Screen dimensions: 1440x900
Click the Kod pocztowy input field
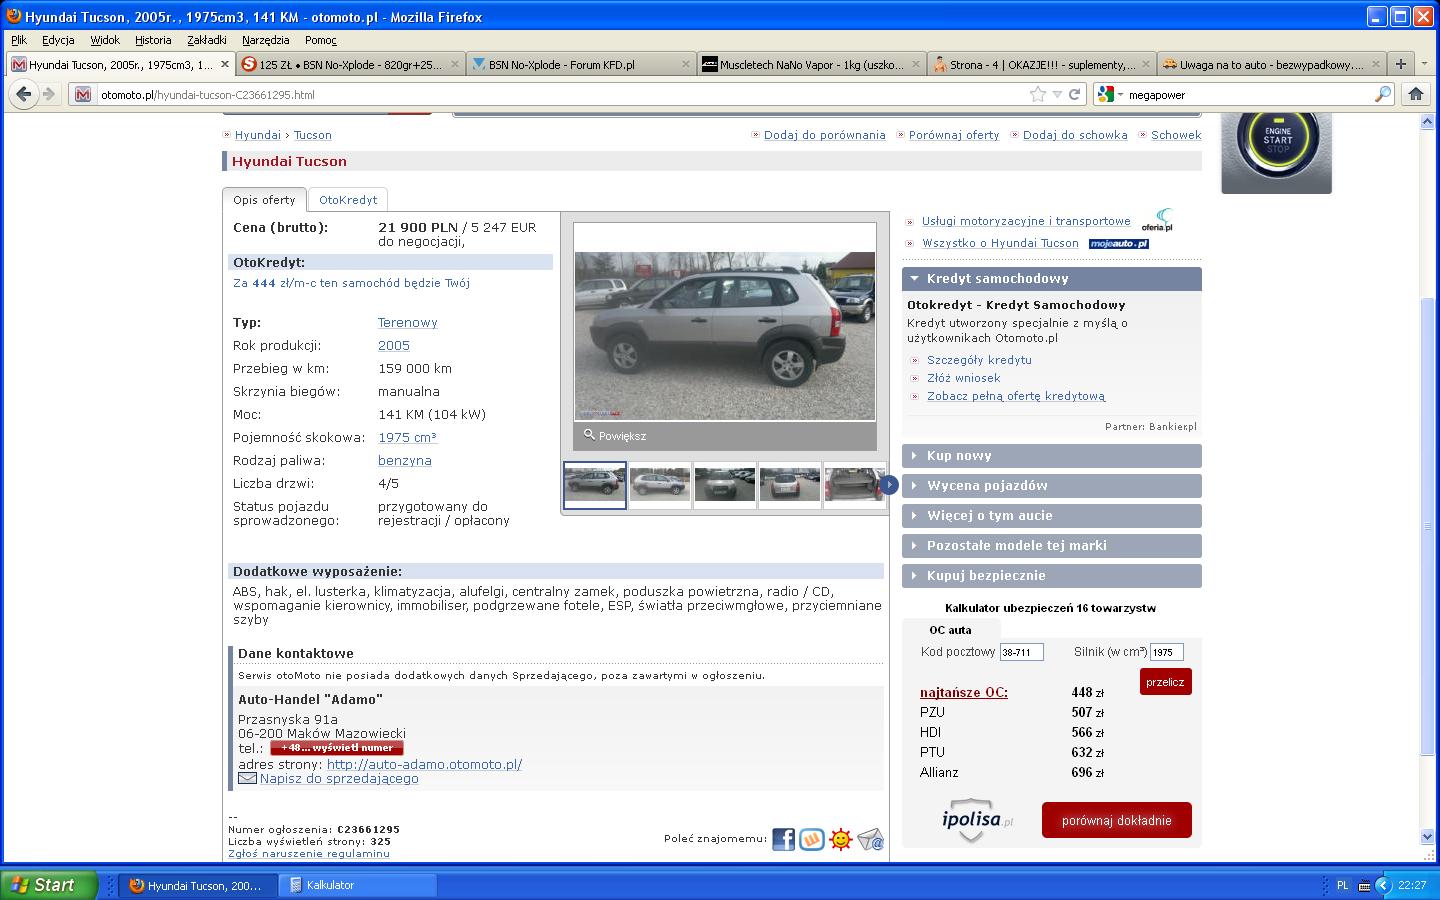[x=1022, y=652]
